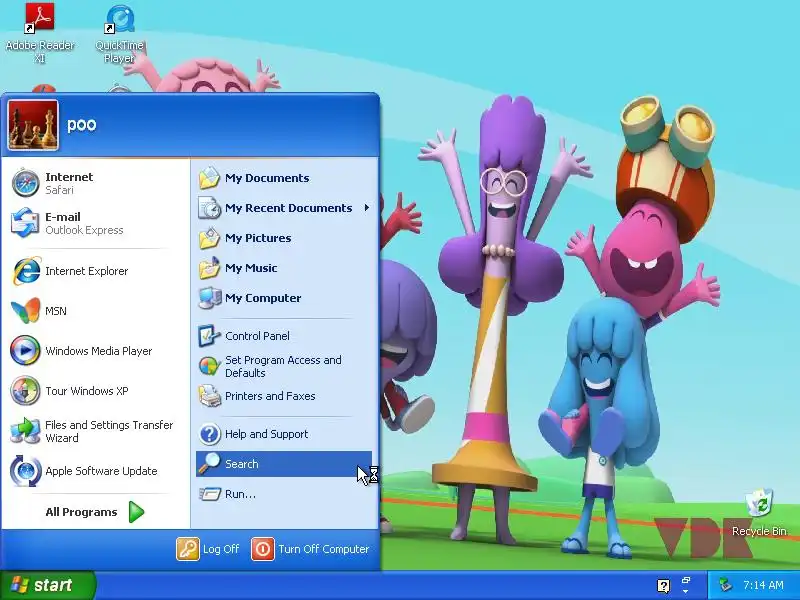Select Tour Windows XP label

[x=87, y=391]
